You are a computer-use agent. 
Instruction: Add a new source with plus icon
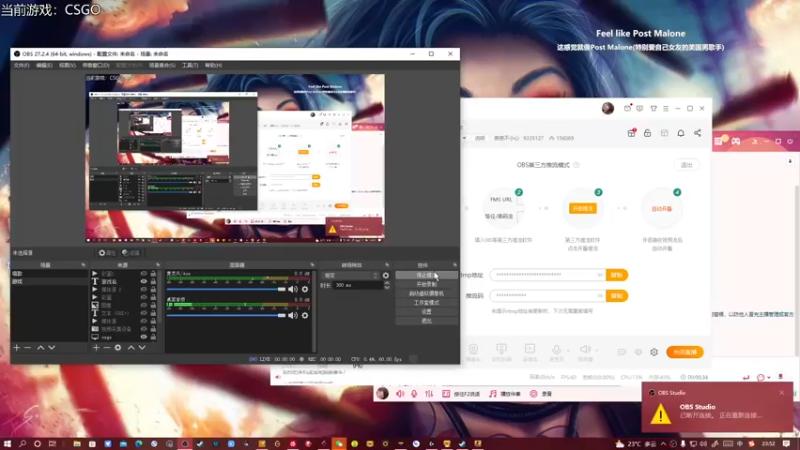click(x=96, y=347)
